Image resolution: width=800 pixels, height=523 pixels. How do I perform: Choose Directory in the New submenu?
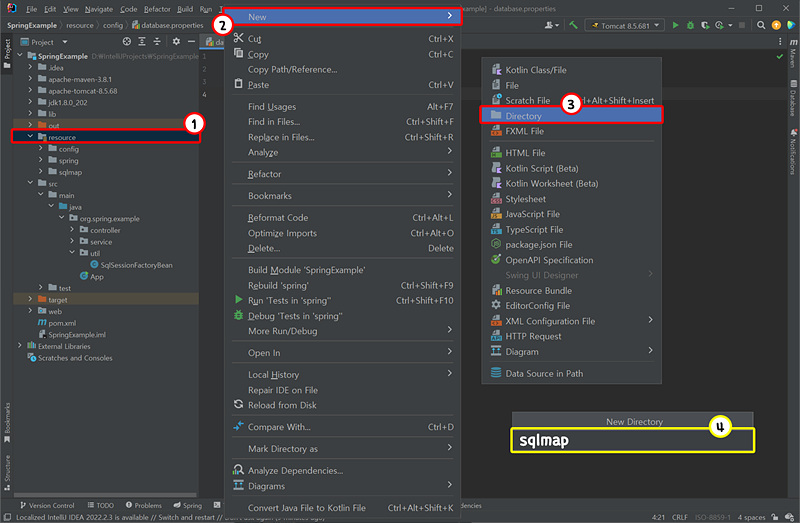(571, 116)
